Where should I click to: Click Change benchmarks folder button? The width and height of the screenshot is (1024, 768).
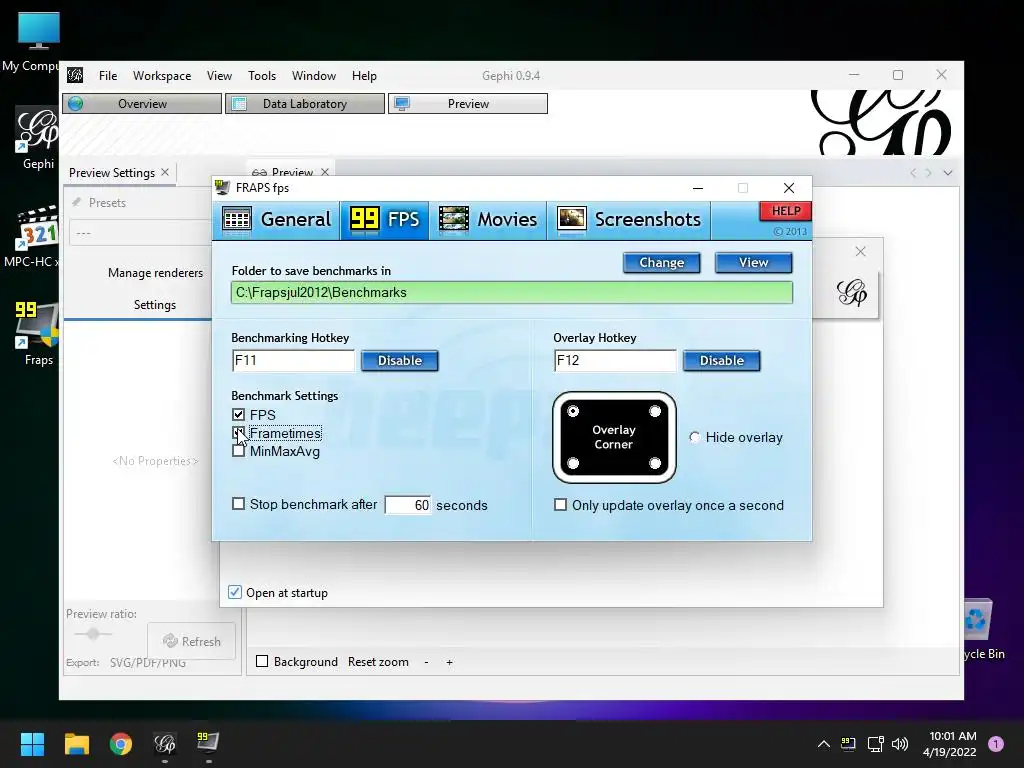coord(662,263)
